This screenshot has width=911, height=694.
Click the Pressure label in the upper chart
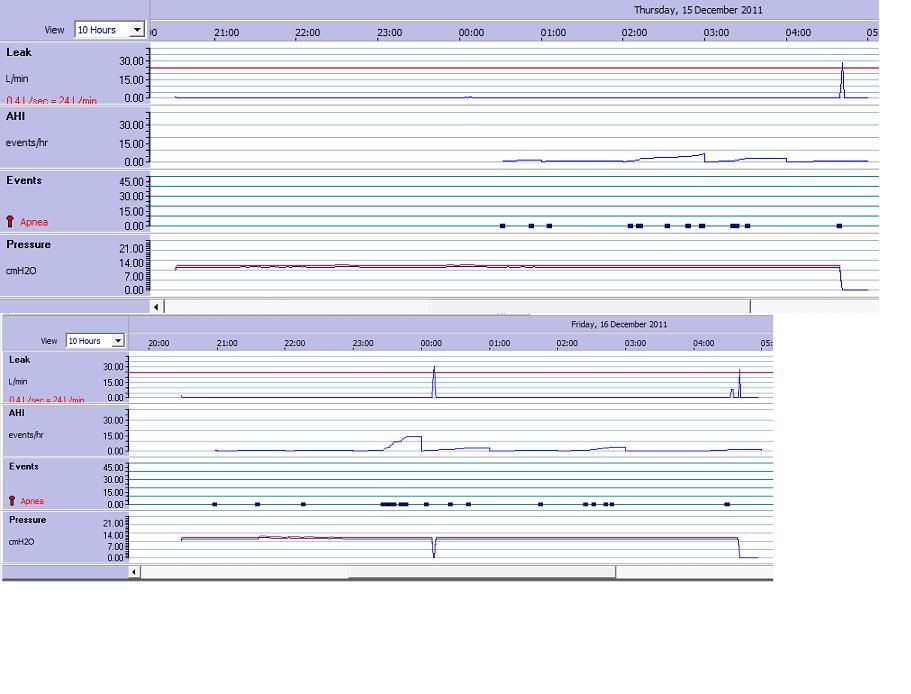(x=28, y=244)
